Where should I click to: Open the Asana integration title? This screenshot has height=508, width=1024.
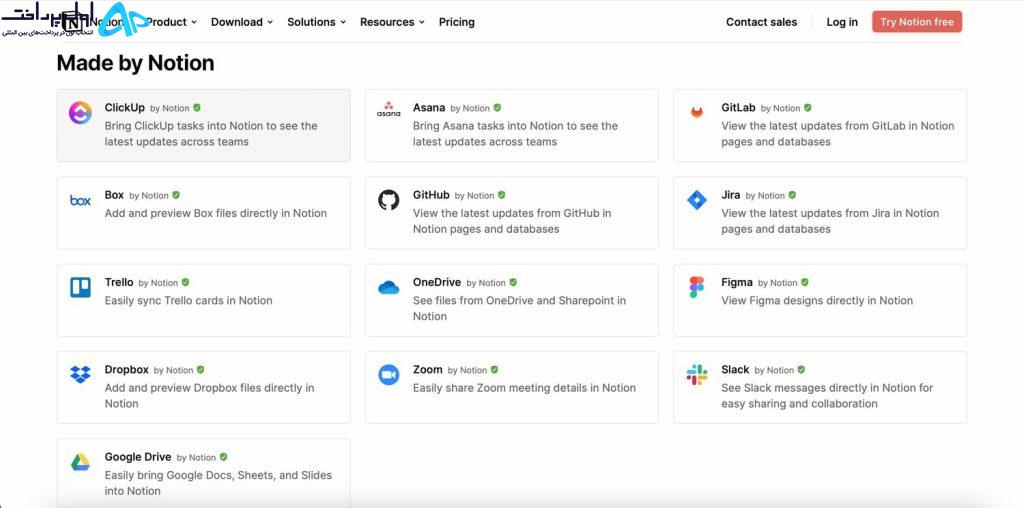coord(429,107)
